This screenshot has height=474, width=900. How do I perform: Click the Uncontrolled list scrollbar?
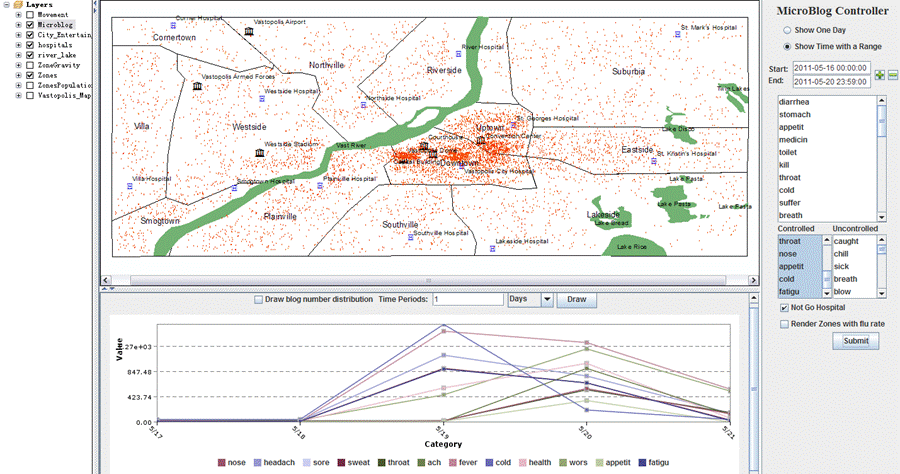882,266
